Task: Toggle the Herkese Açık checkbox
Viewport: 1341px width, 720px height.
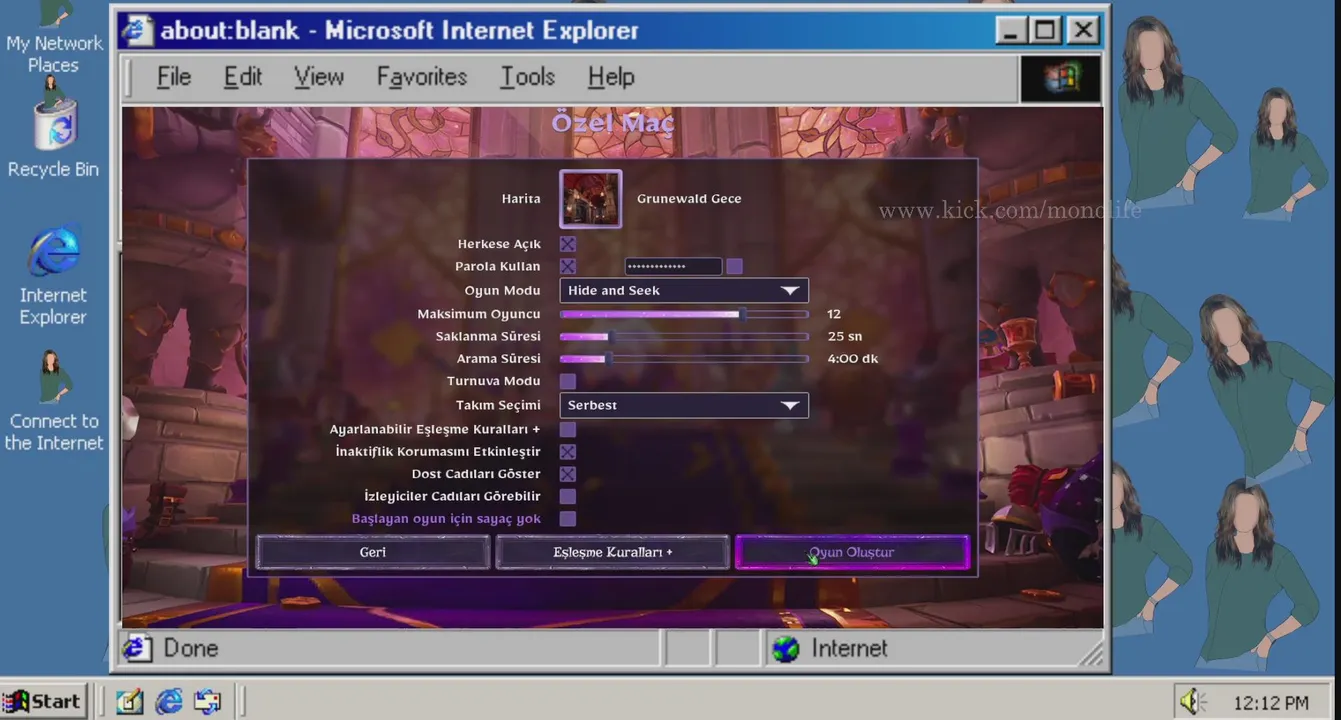Action: pos(568,244)
